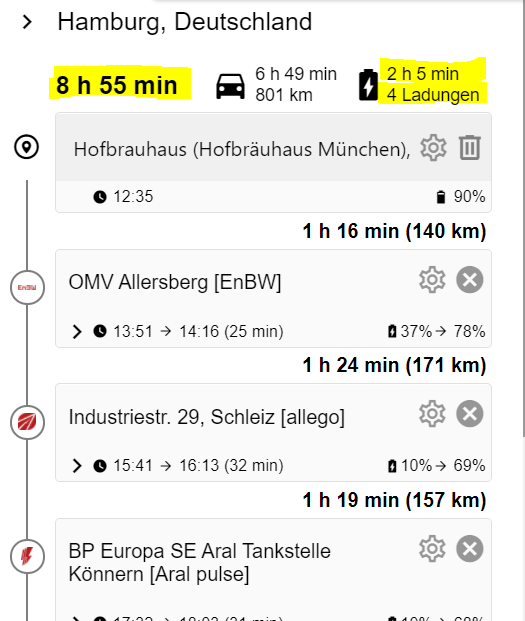The image size is (525, 621).
Task: Select the Hofbrauhaus München waypoint name
Action: (x=242, y=149)
